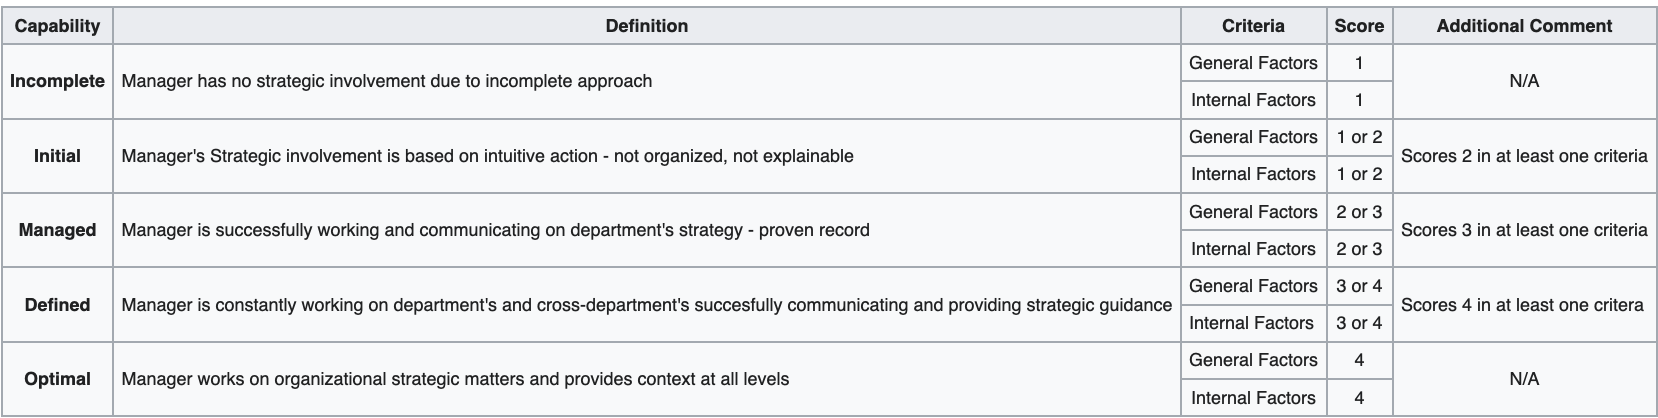The height and width of the screenshot is (418, 1658).
Task: Click the N/A comment in the Optimal row
Action: tap(1524, 379)
